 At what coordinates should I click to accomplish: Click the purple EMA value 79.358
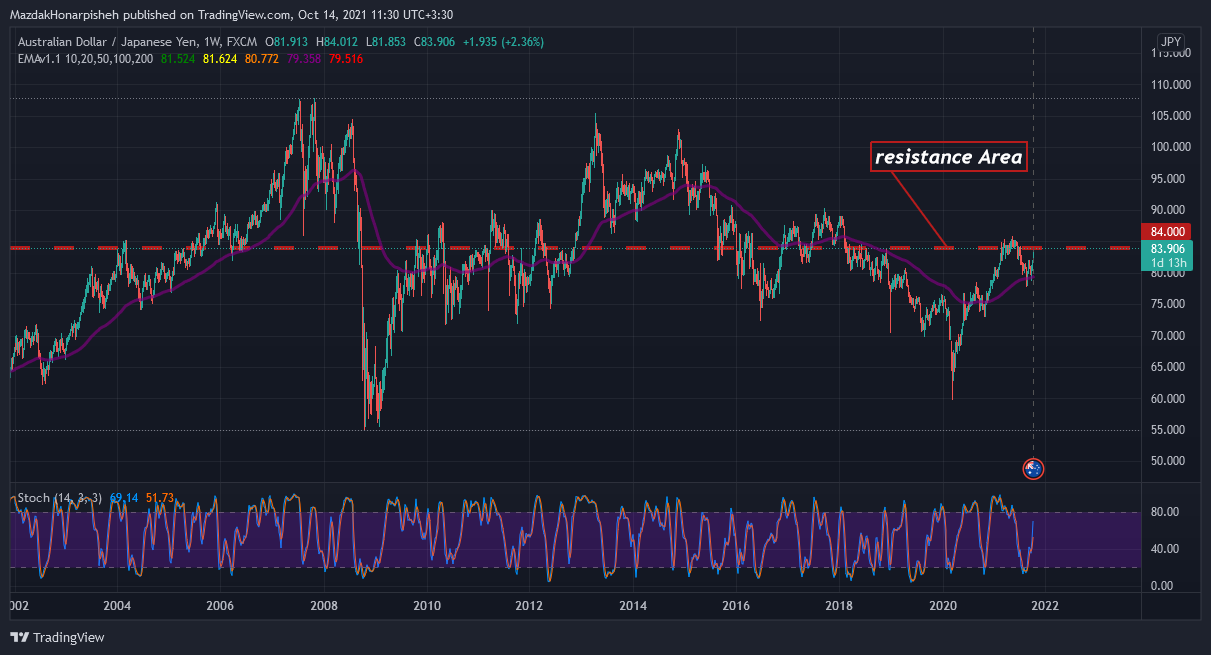click(304, 59)
